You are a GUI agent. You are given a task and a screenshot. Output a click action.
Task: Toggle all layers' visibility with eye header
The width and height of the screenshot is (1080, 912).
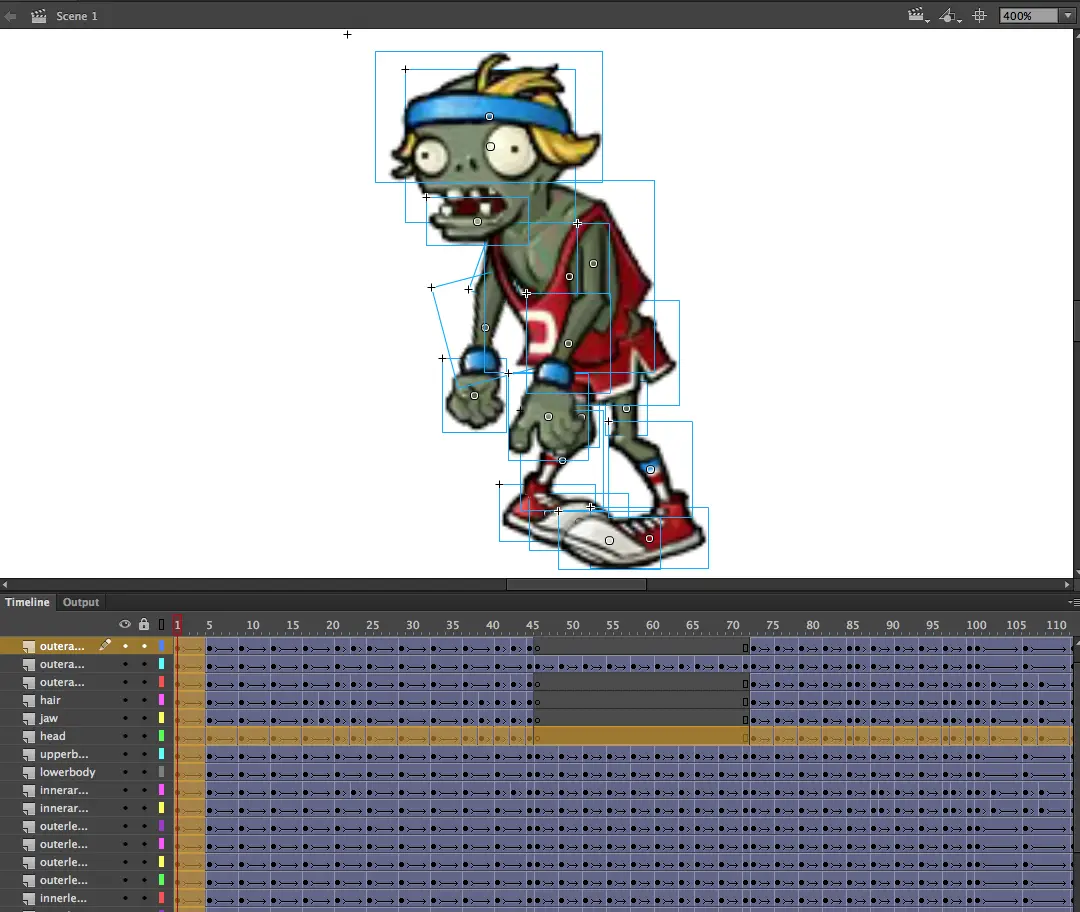click(x=125, y=624)
